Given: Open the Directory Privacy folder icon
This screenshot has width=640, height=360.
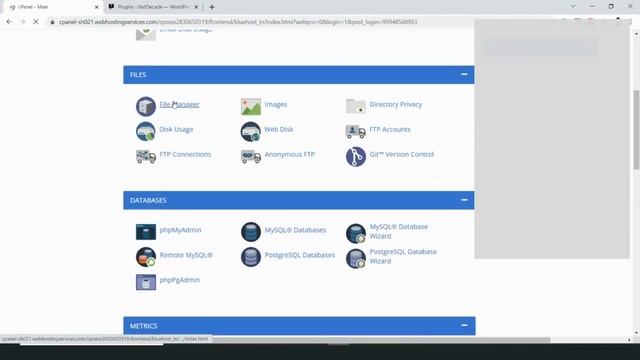Looking at the screenshot, I should [356, 106].
